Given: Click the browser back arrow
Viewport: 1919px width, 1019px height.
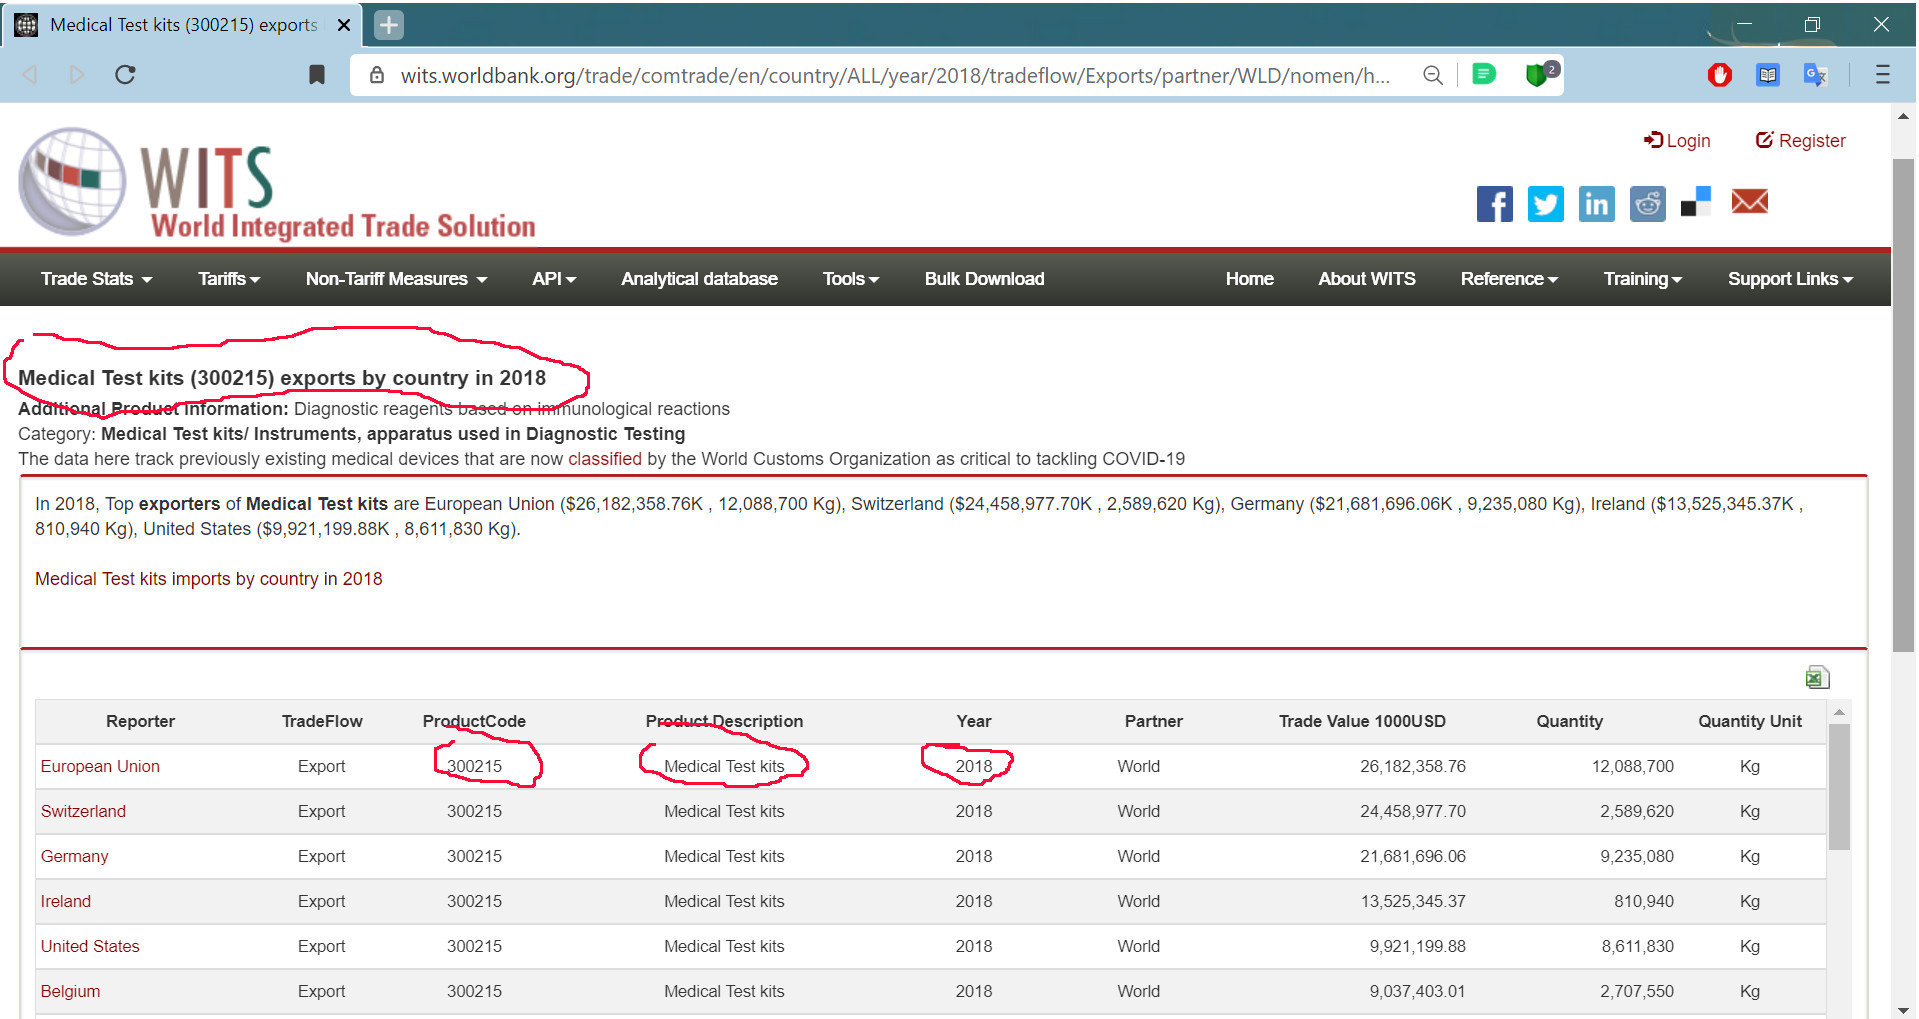Looking at the screenshot, I should coord(31,75).
